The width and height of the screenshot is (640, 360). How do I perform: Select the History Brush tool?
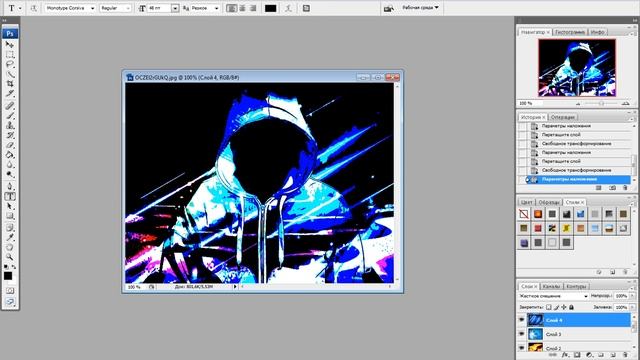[10, 135]
